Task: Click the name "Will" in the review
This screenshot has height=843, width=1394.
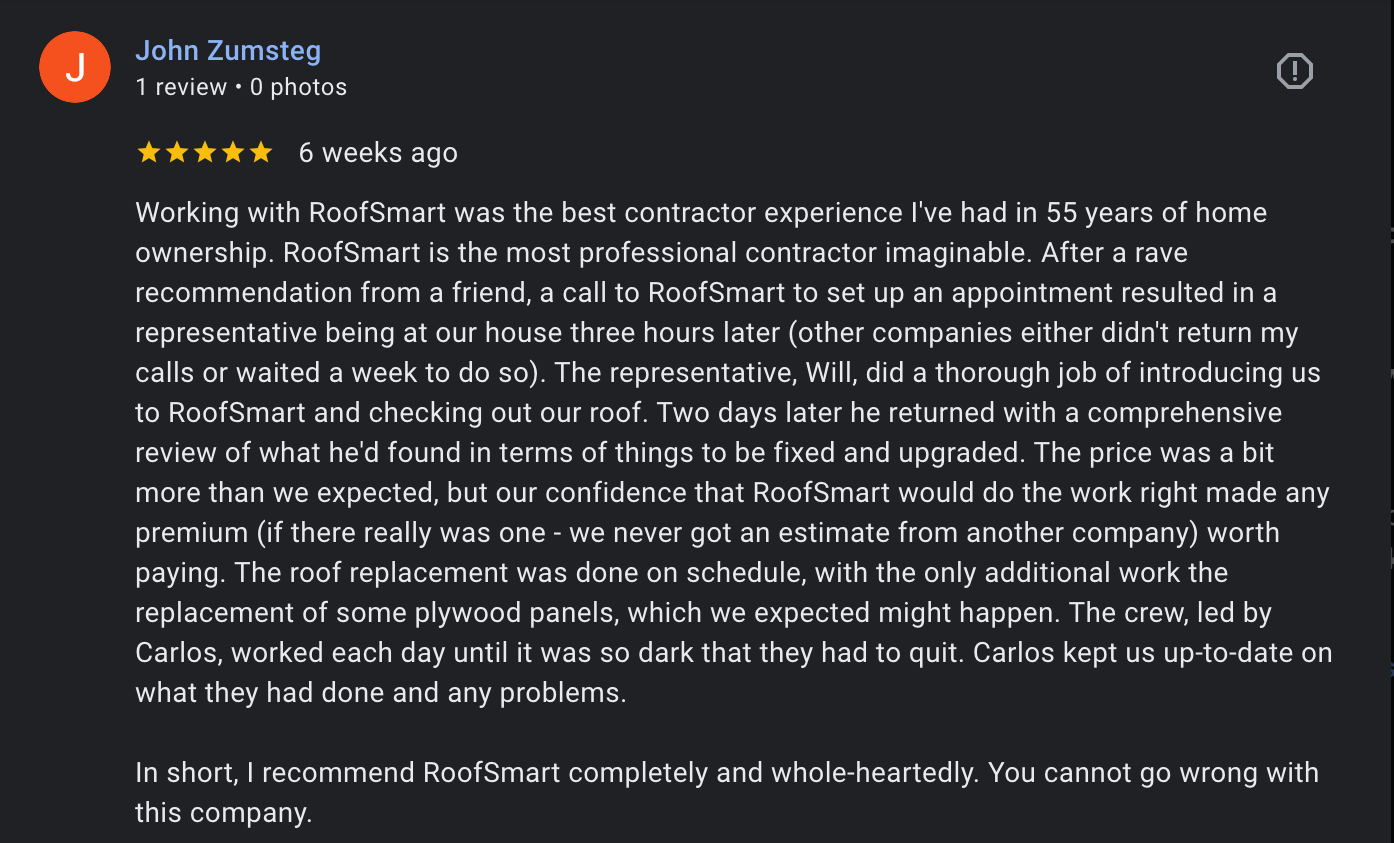Action: click(785, 373)
